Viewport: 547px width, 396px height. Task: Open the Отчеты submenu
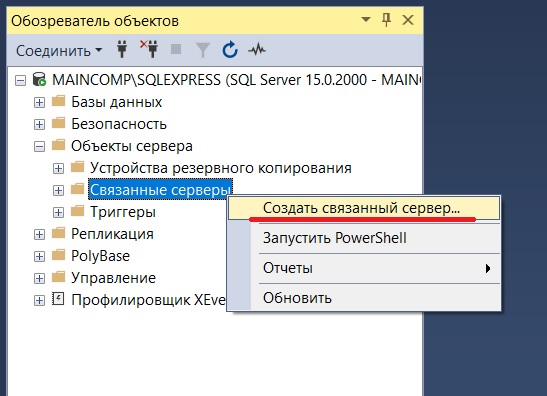[x=364, y=268]
